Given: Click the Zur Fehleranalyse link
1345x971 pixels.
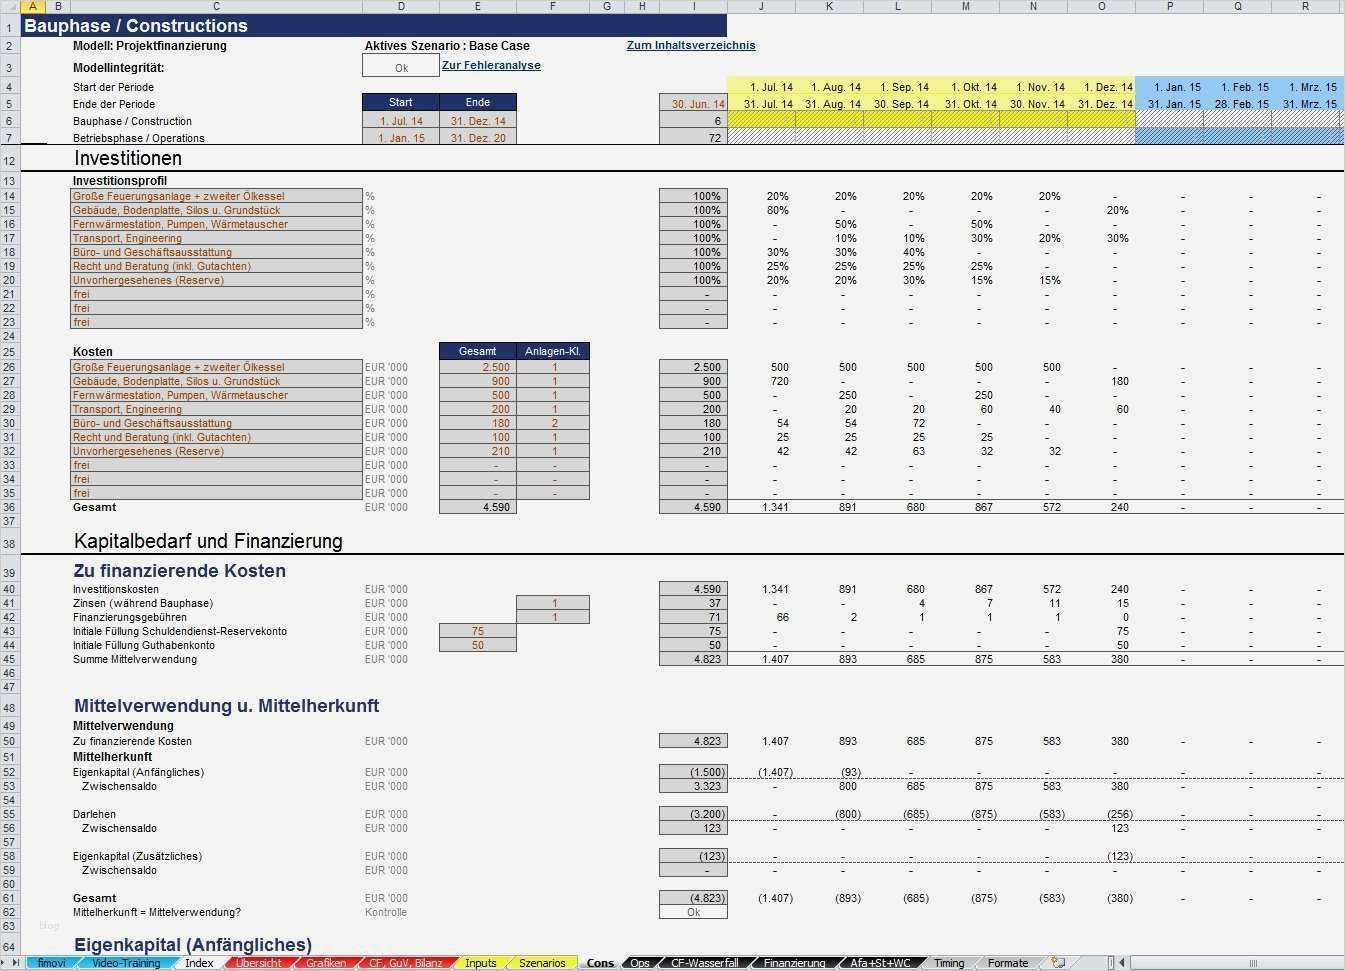Looking at the screenshot, I should click(x=490, y=65).
